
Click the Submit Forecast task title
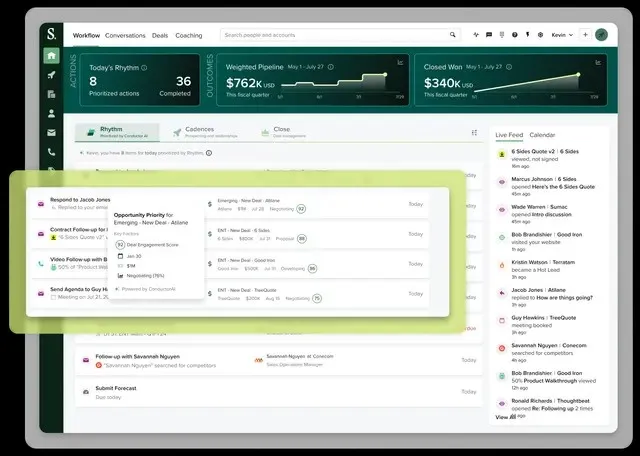pos(116,388)
